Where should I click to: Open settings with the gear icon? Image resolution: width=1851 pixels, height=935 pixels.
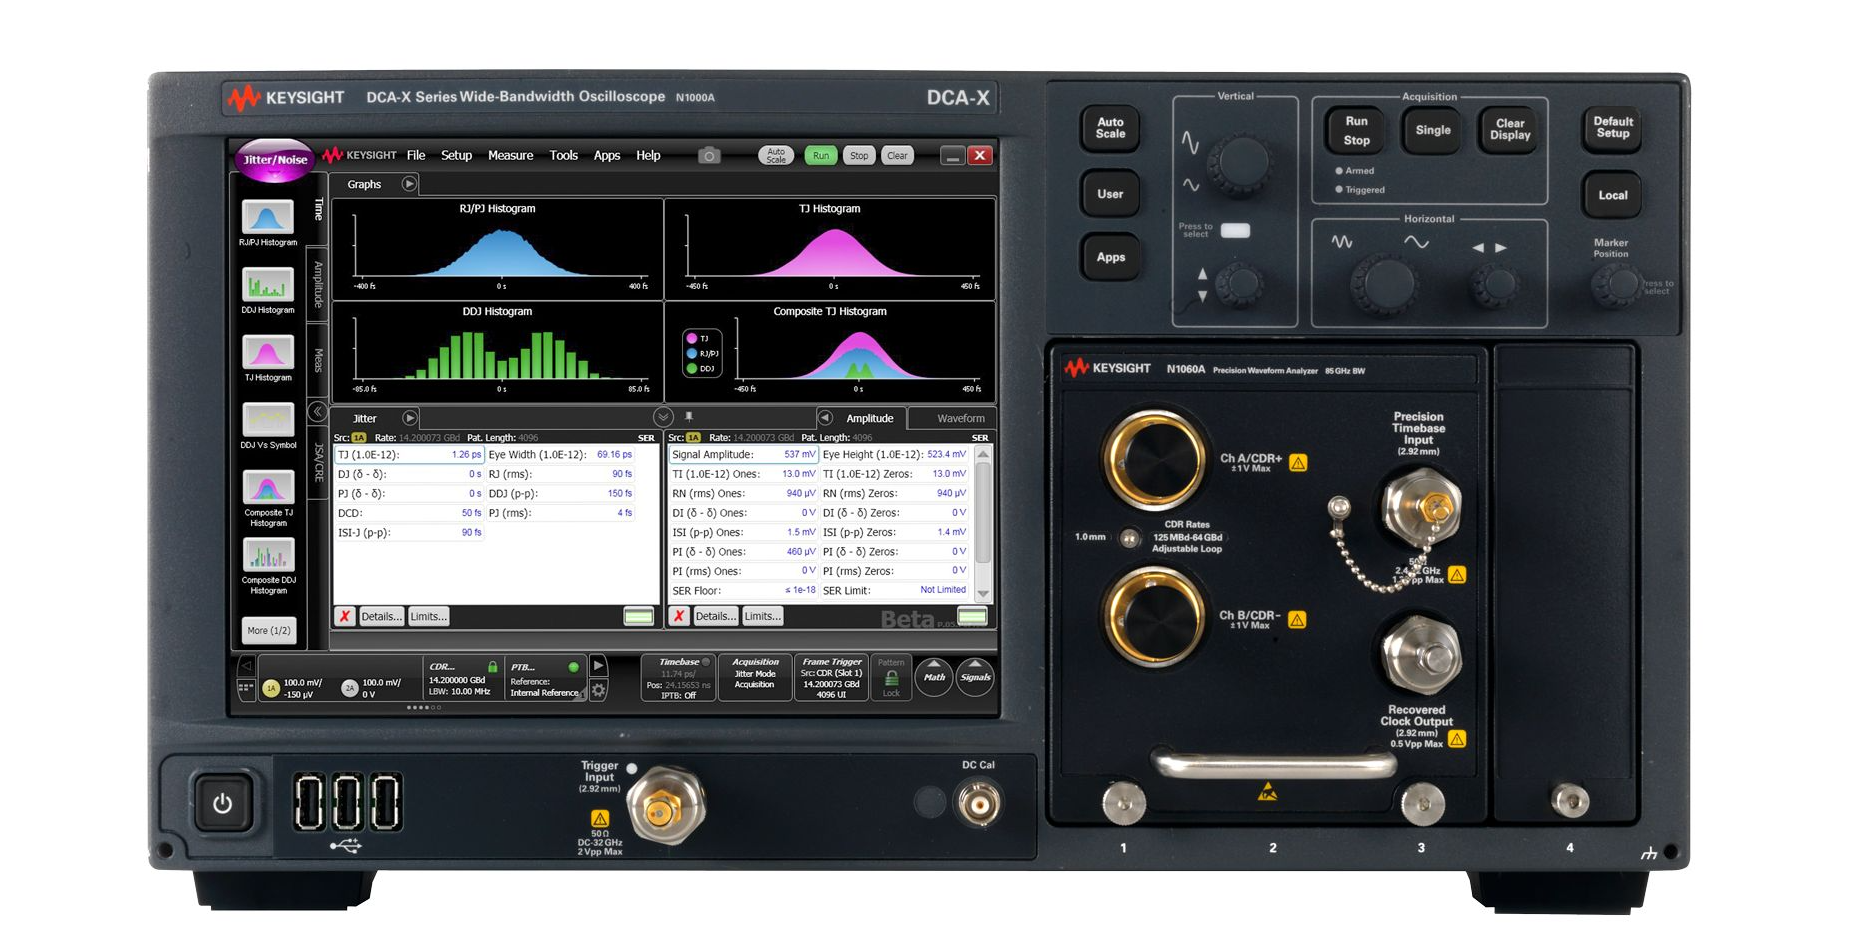point(598,690)
